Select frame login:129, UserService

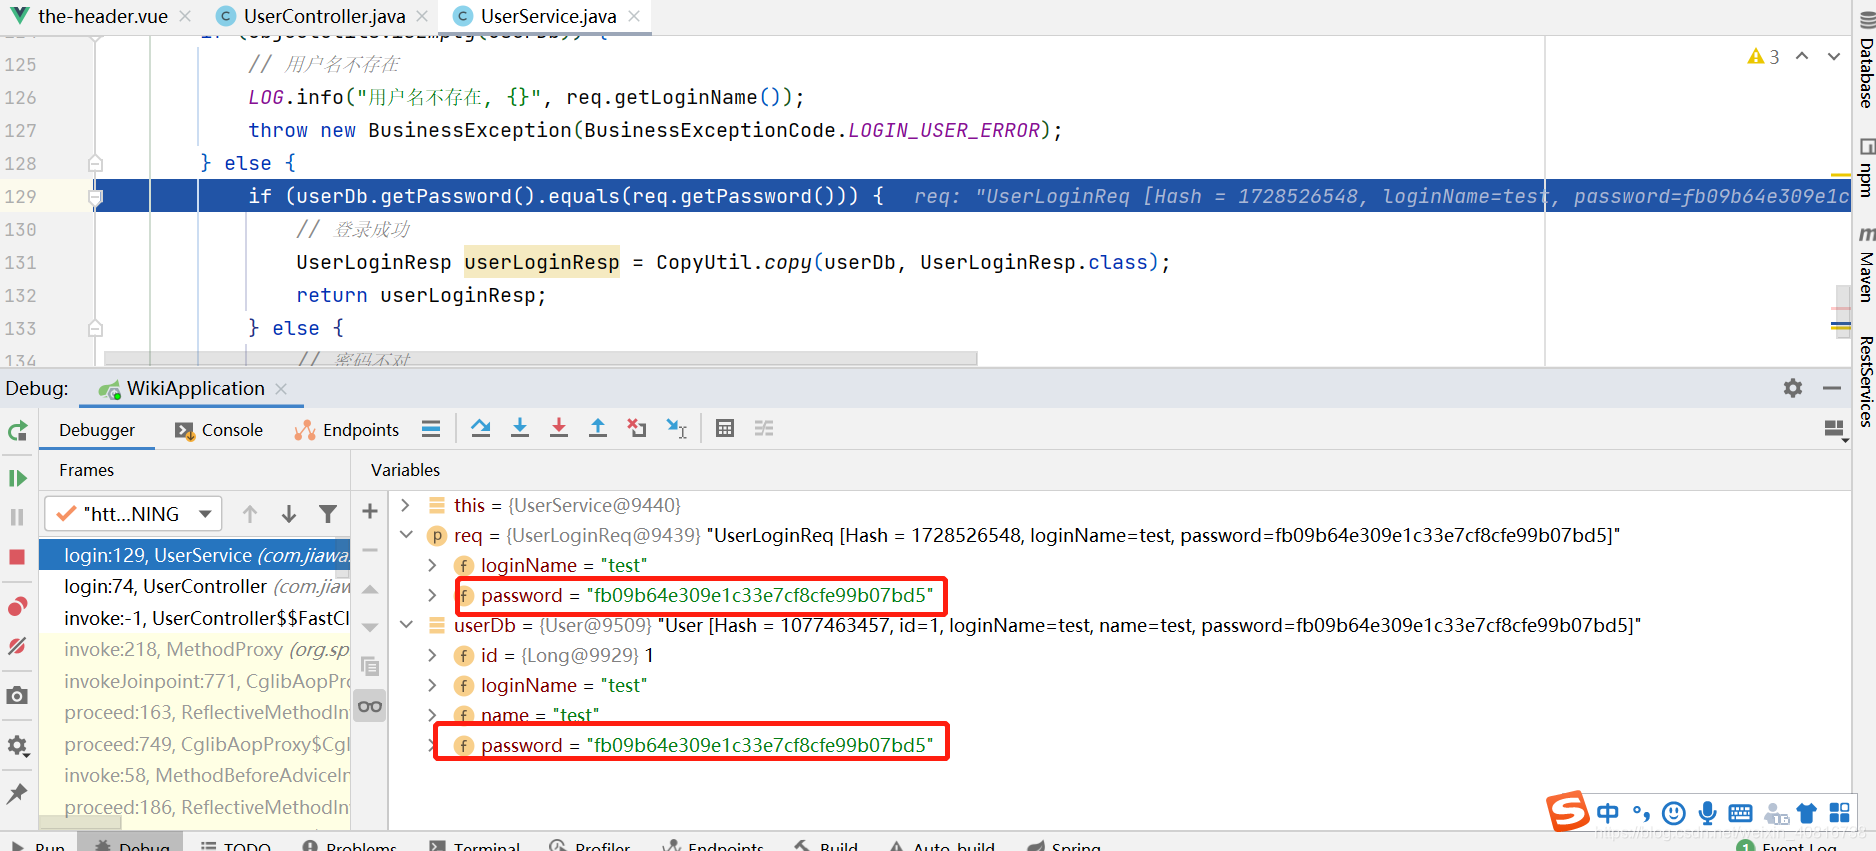[195, 555]
